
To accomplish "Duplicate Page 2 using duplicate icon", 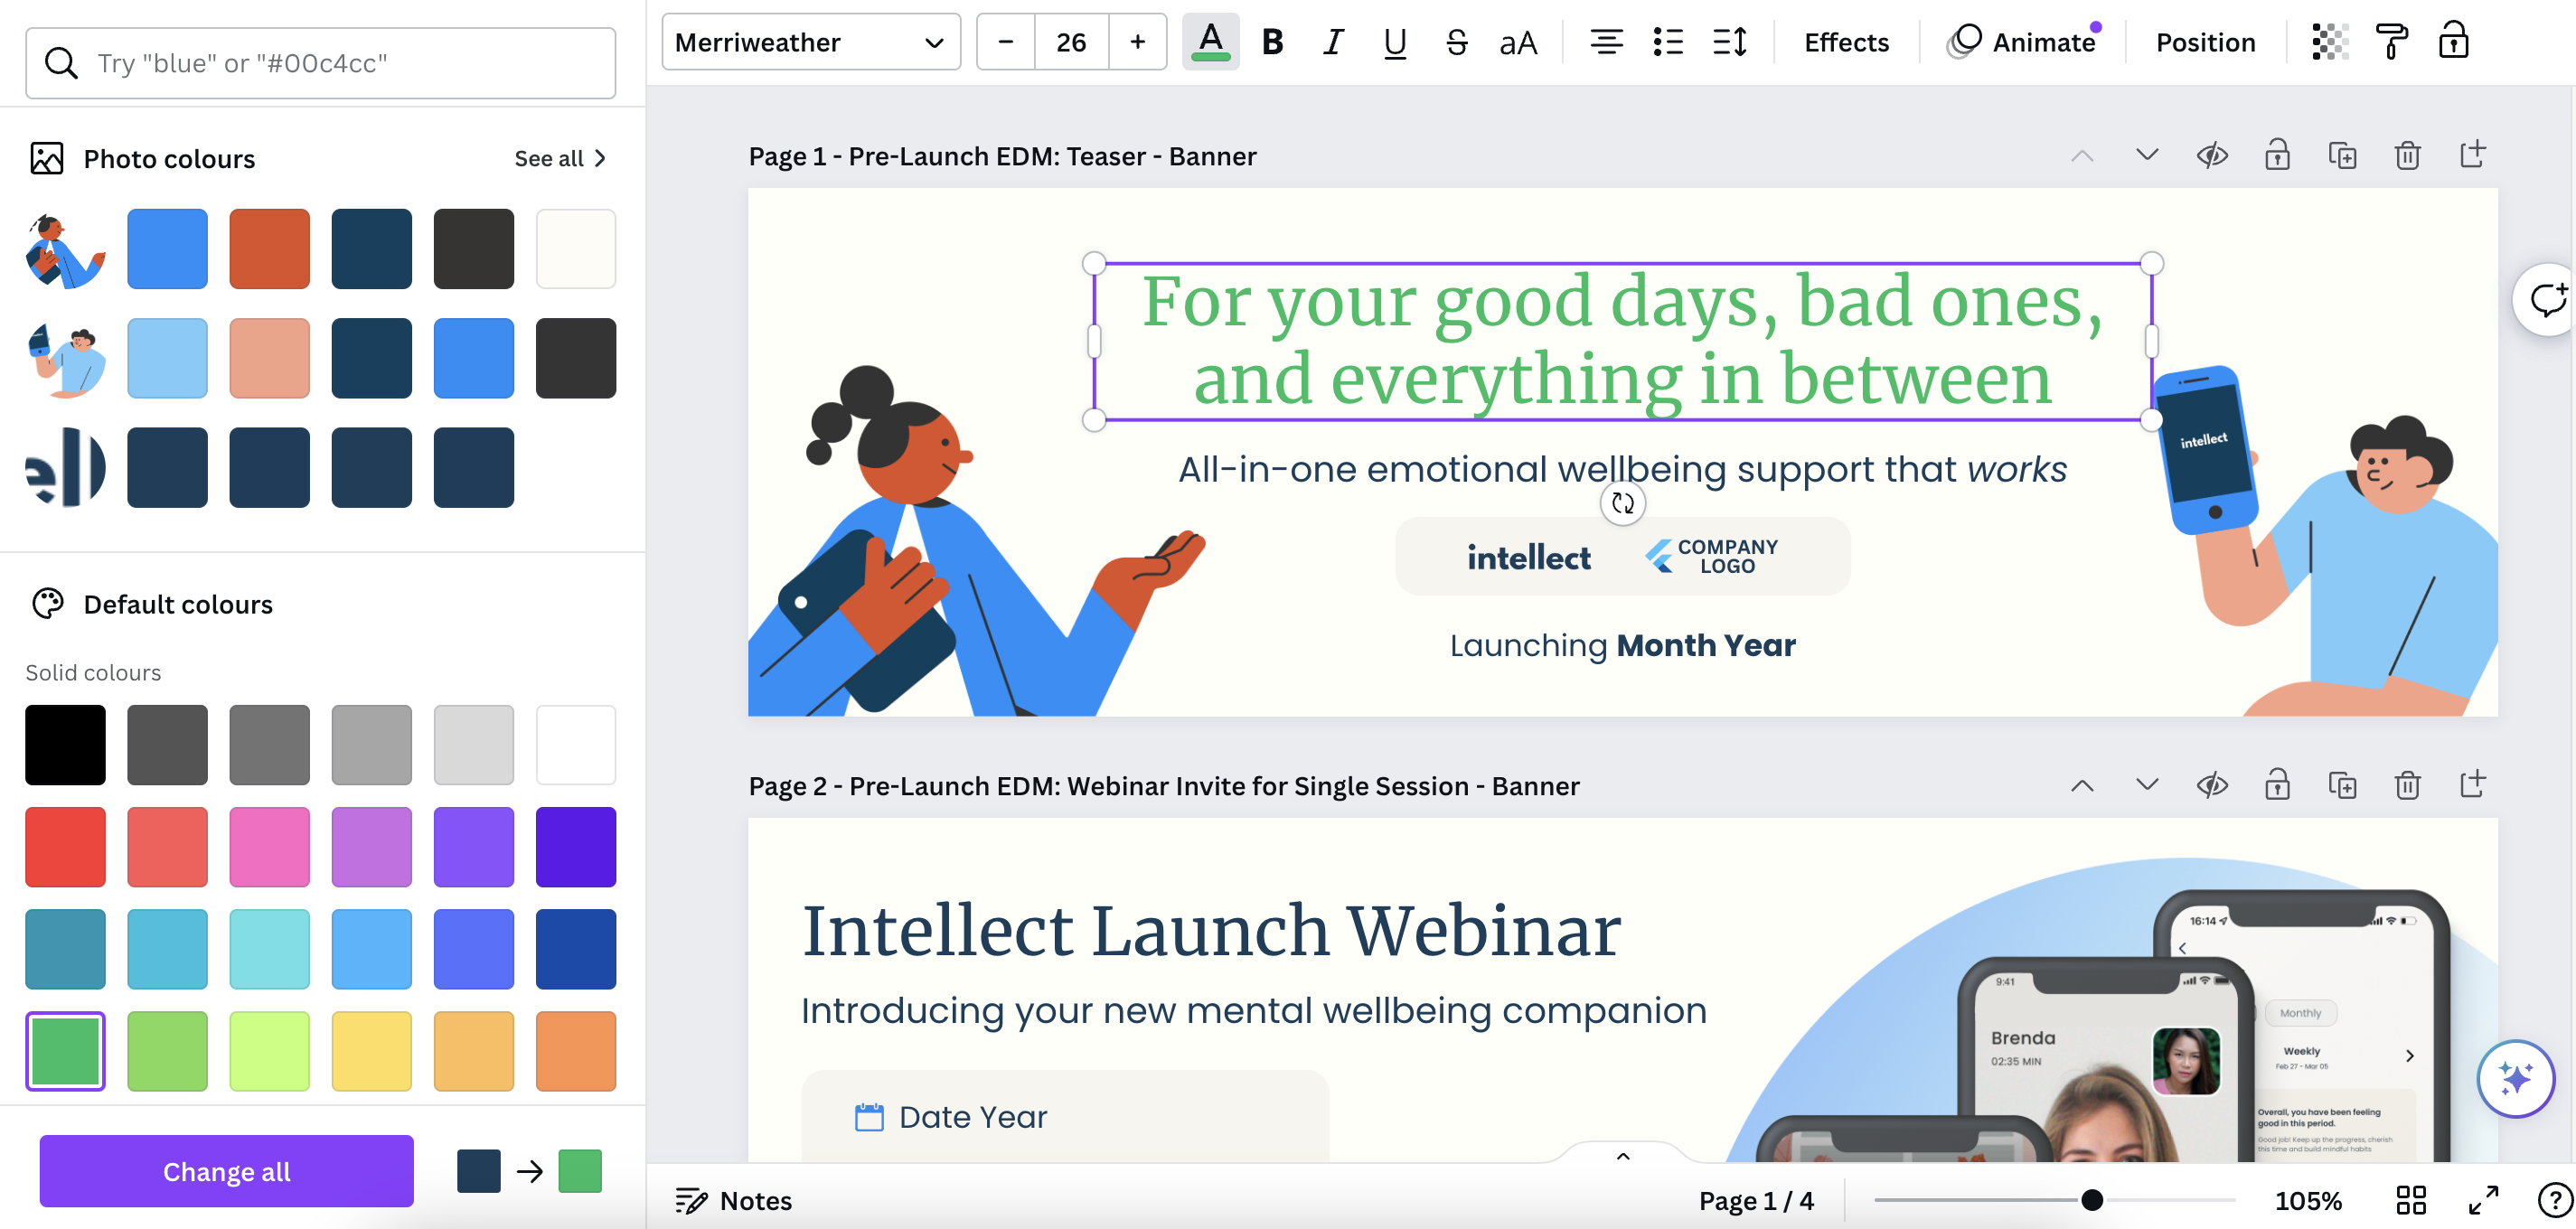I will [2342, 786].
